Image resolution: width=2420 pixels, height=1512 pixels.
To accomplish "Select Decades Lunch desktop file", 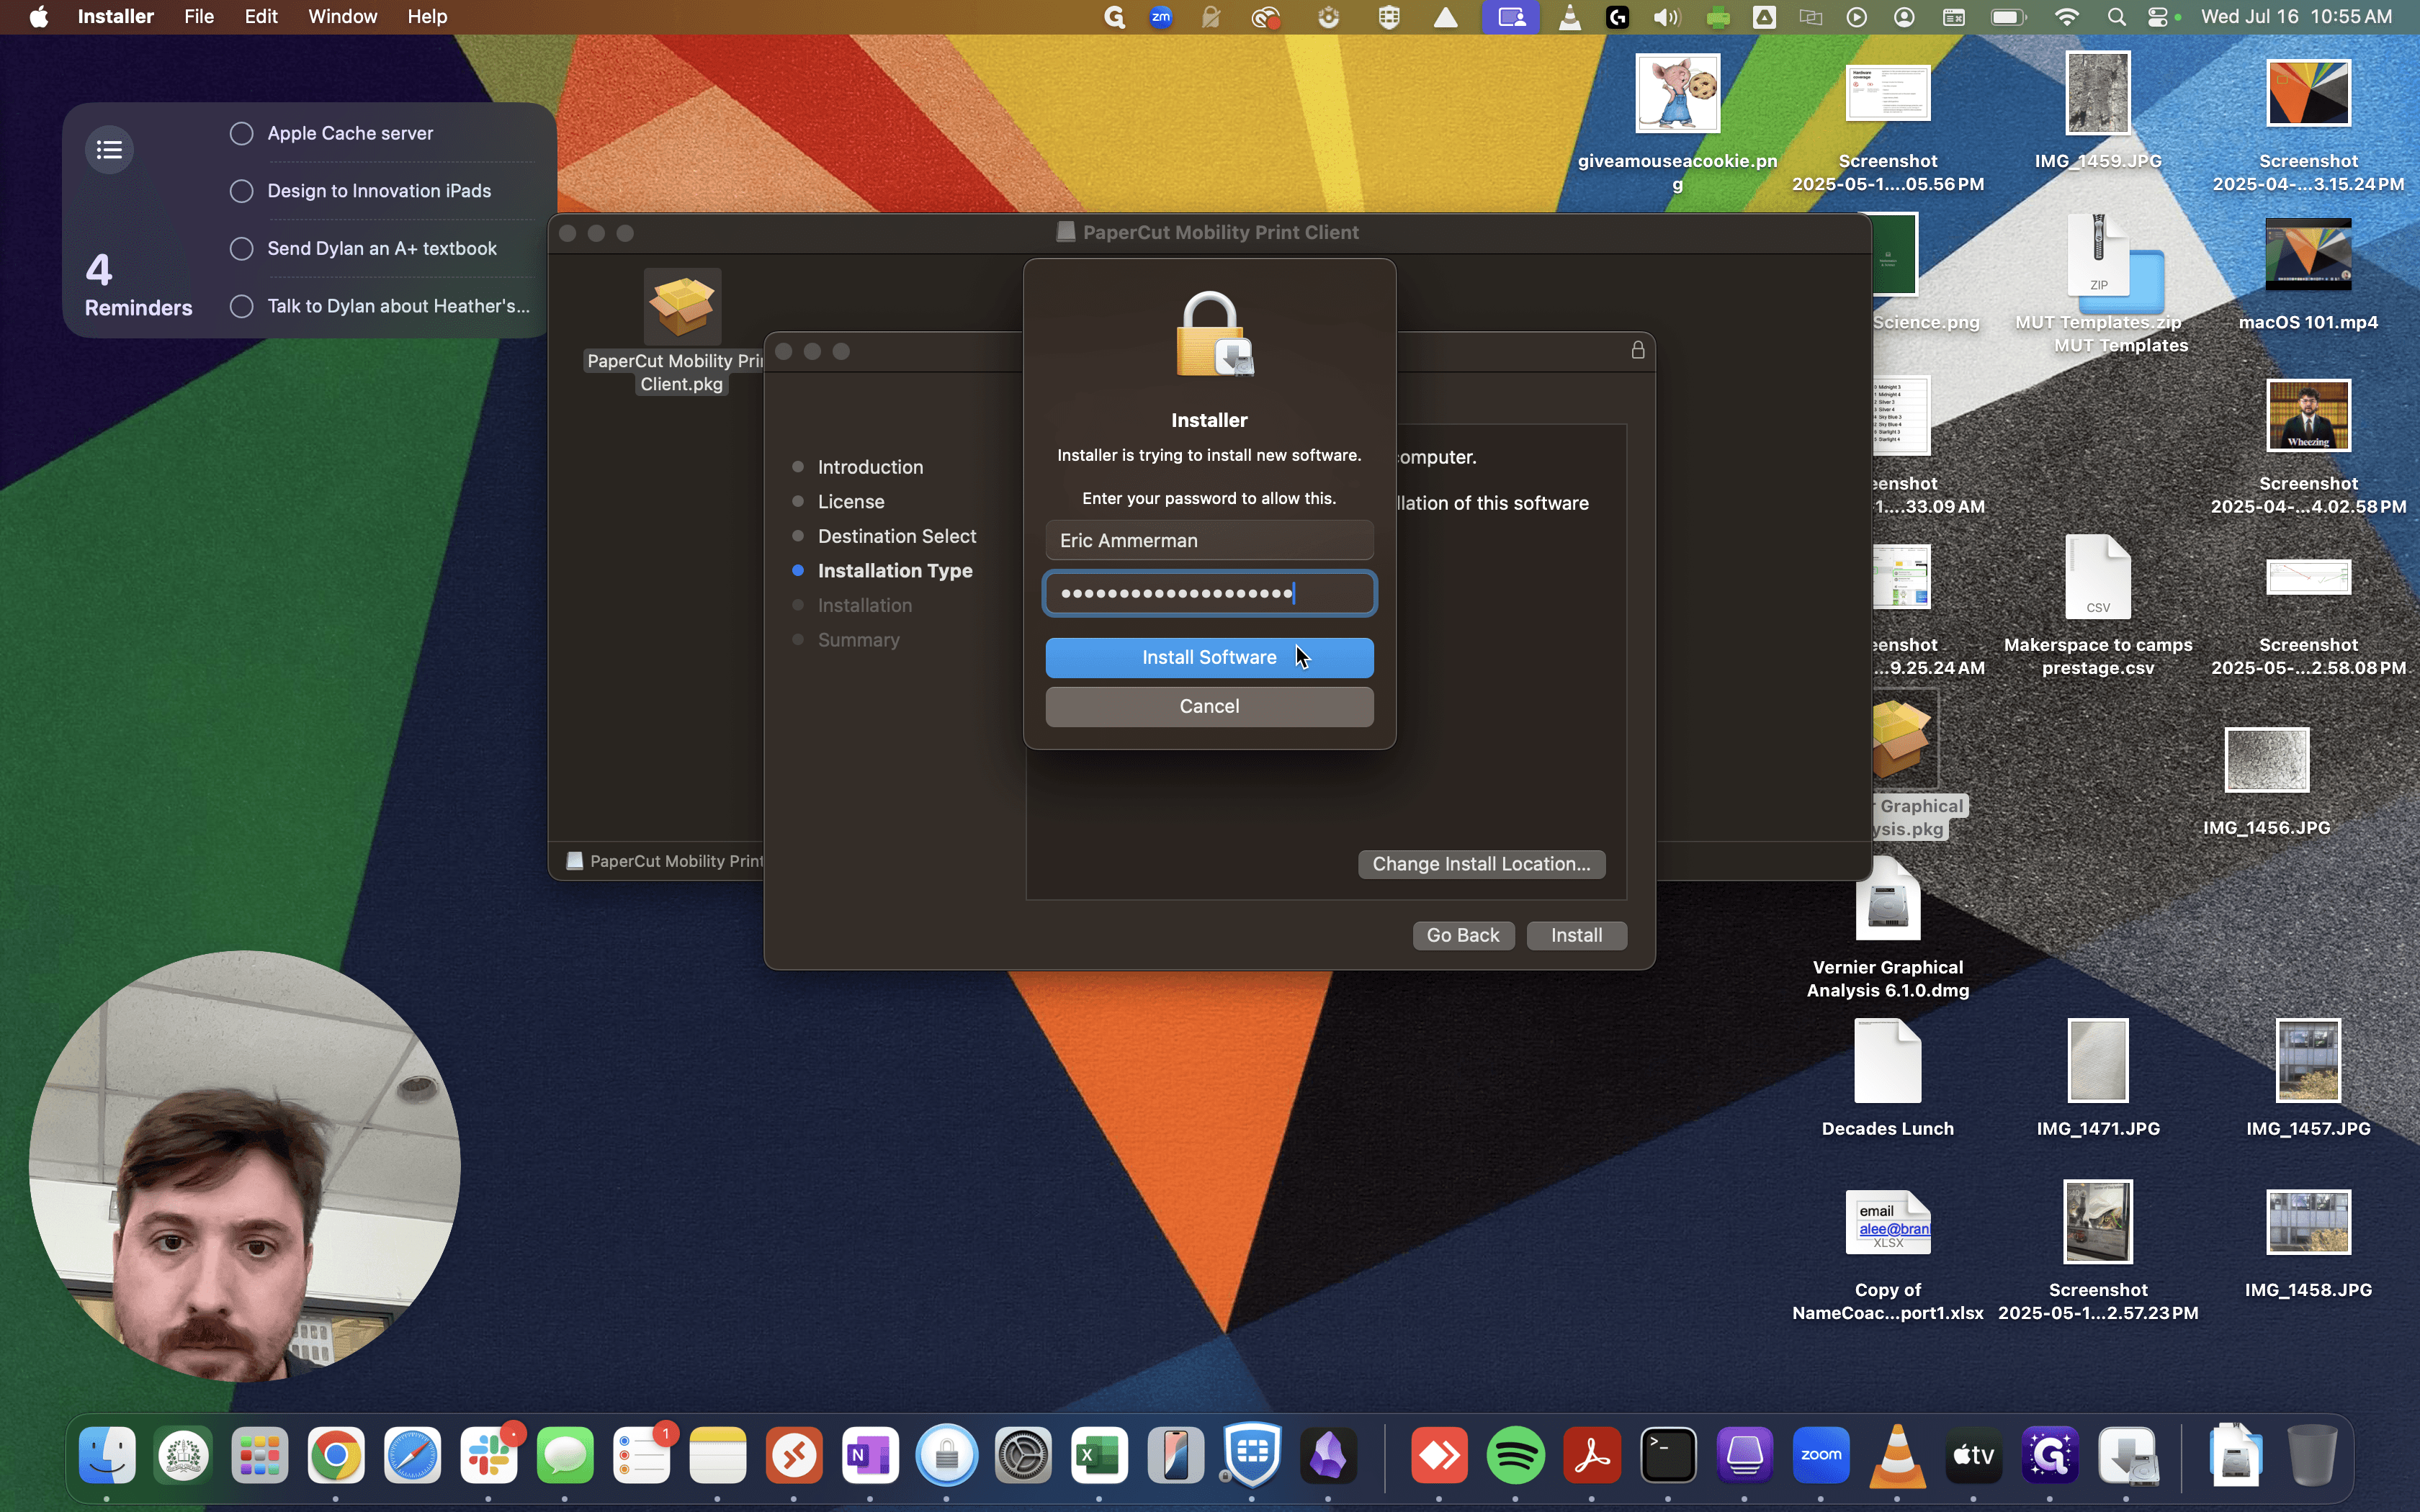I will (1888, 1061).
